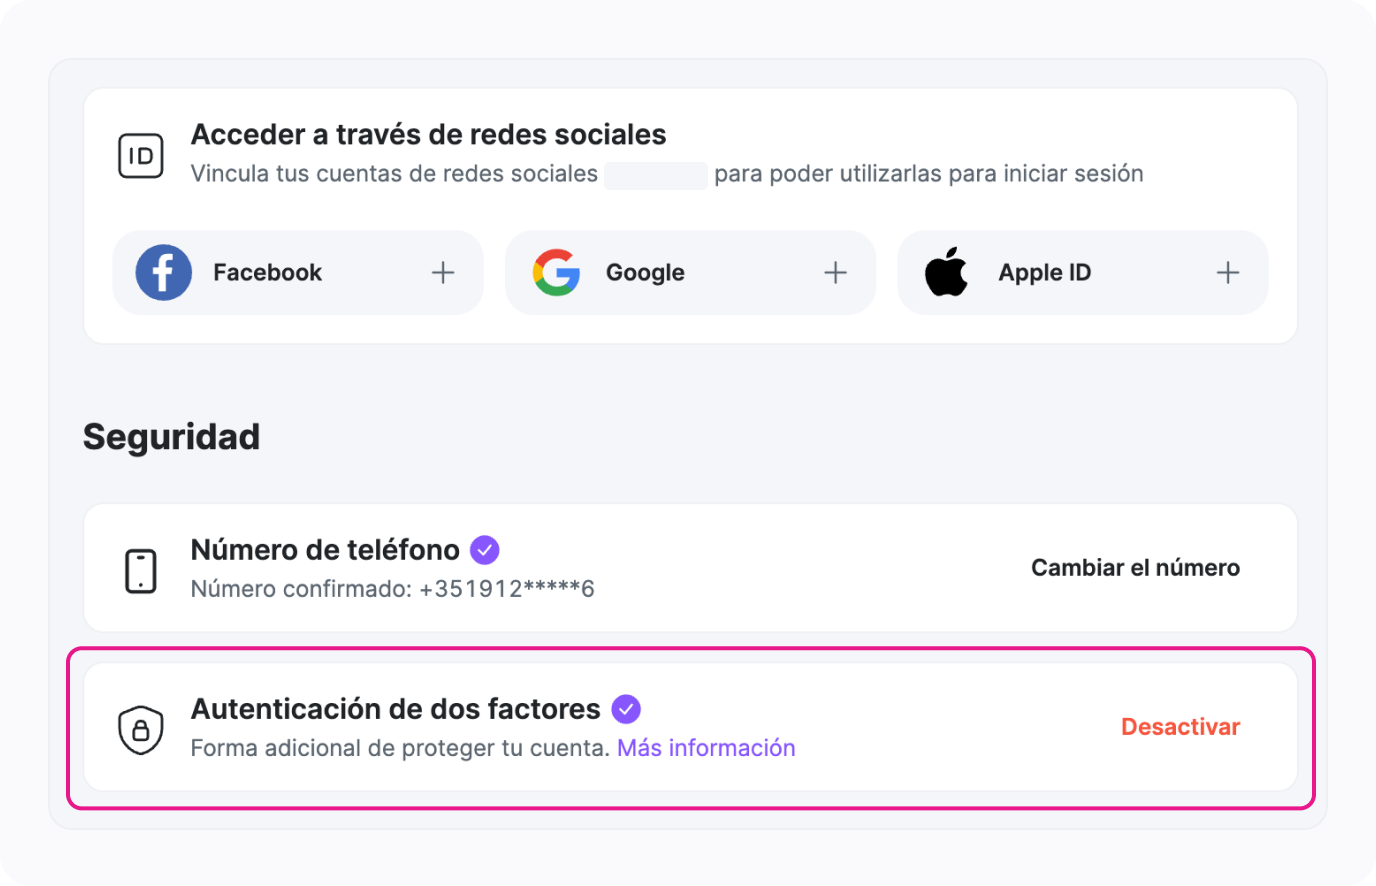Connect Apple ID with the plus icon
The width and height of the screenshot is (1376, 886).
point(1228,272)
